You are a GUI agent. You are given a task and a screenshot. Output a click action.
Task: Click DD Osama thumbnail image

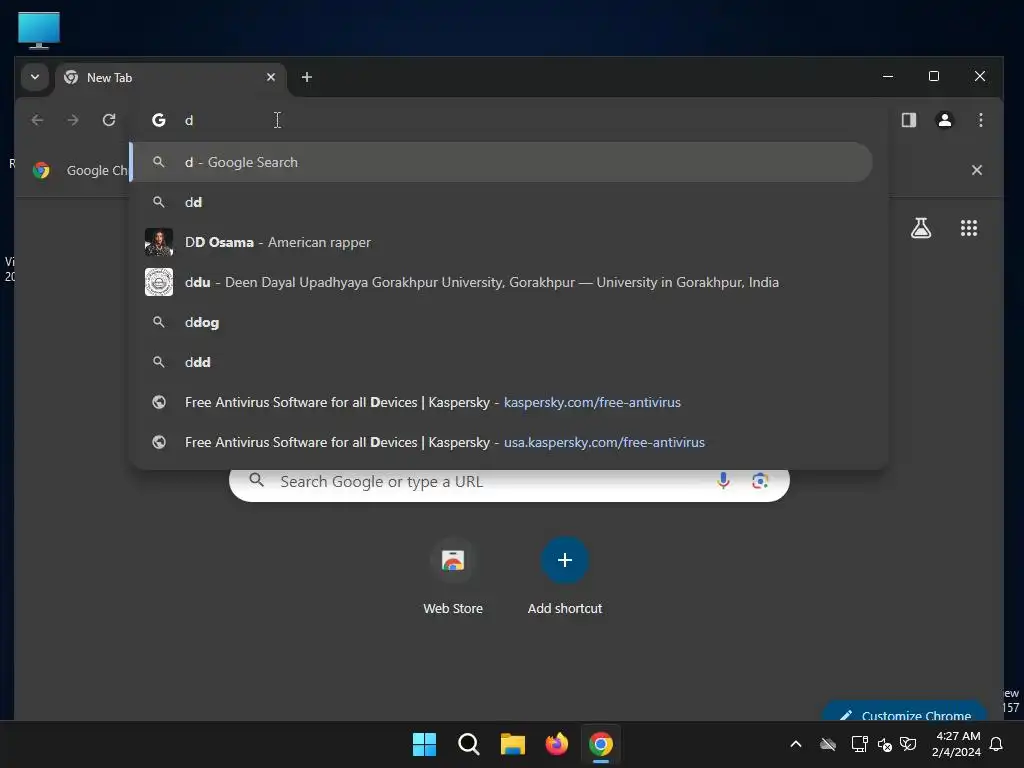(159, 242)
